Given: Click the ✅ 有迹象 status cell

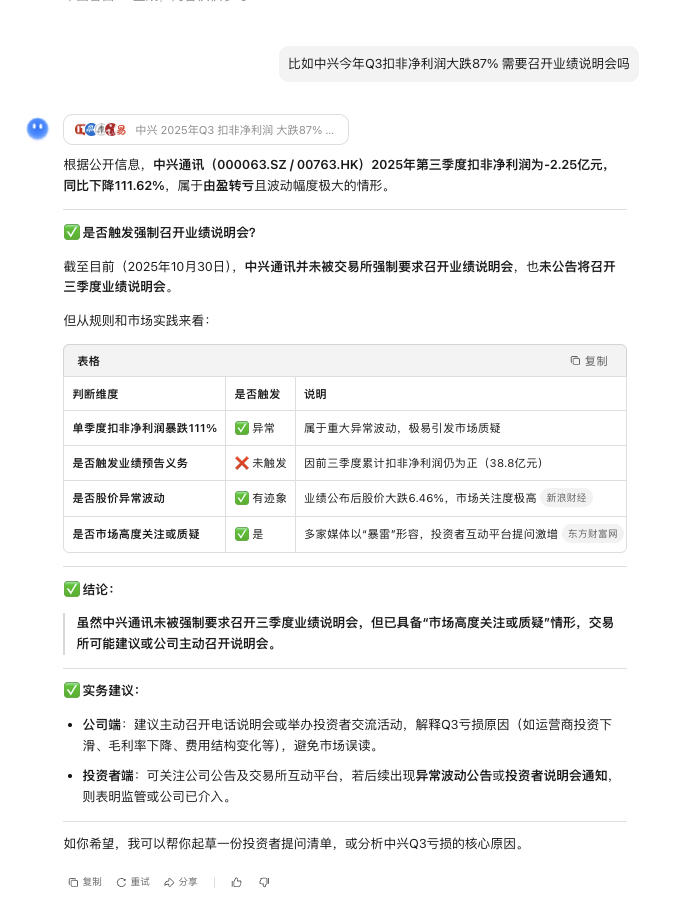Looking at the screenshot, I should click(x=261, y=498).
